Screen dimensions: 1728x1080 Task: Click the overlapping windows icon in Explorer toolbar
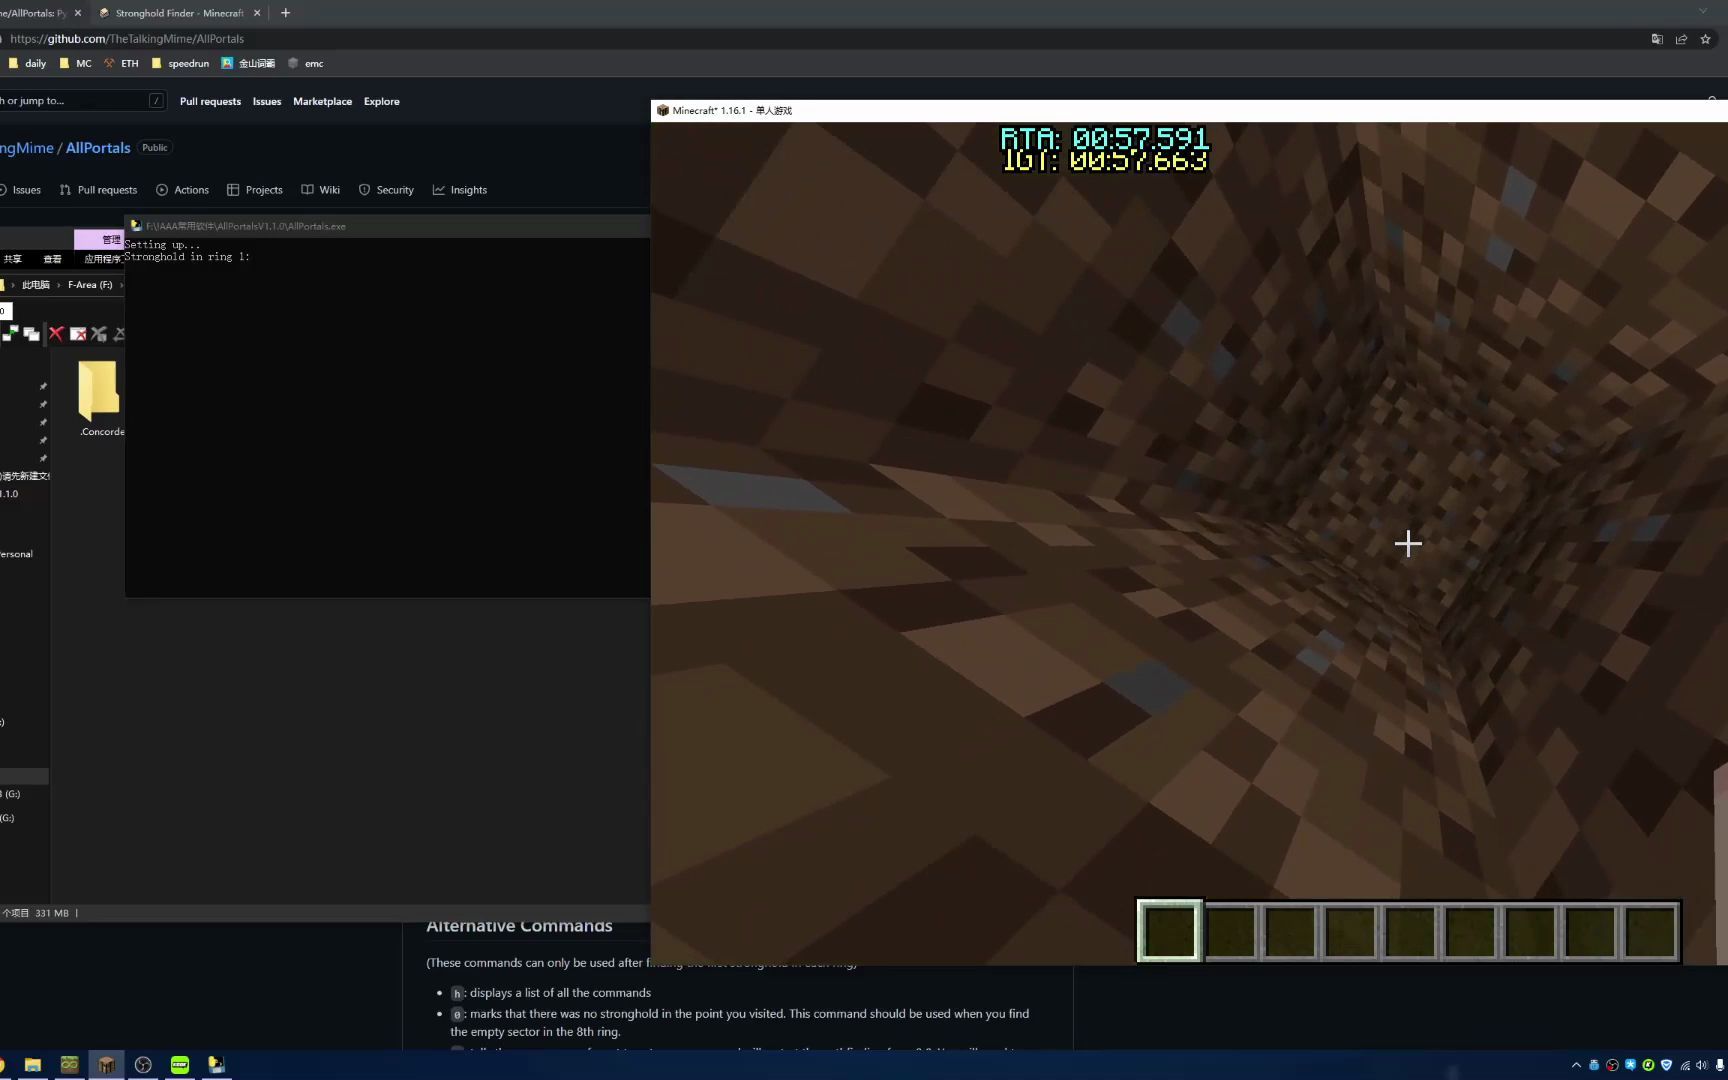(31, 334)
